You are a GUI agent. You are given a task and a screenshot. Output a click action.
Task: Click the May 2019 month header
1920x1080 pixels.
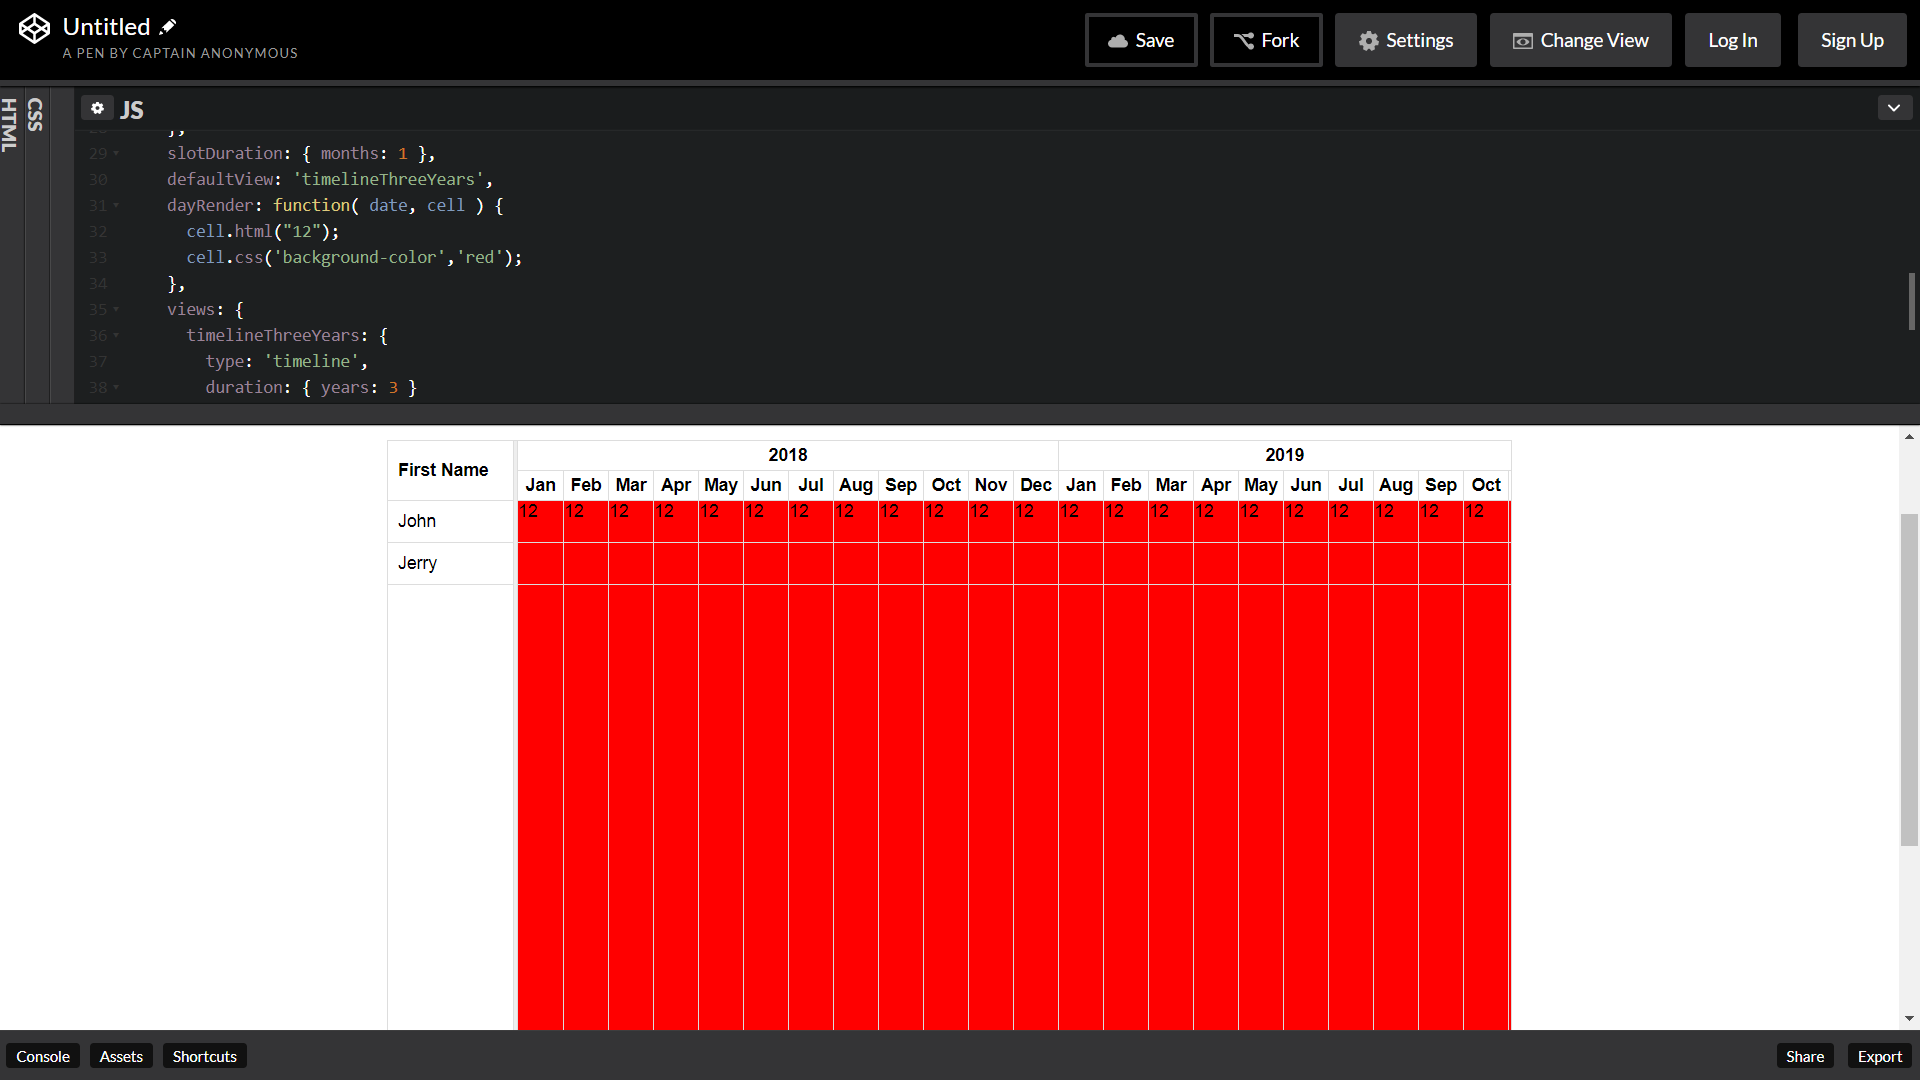[1261, 485]
